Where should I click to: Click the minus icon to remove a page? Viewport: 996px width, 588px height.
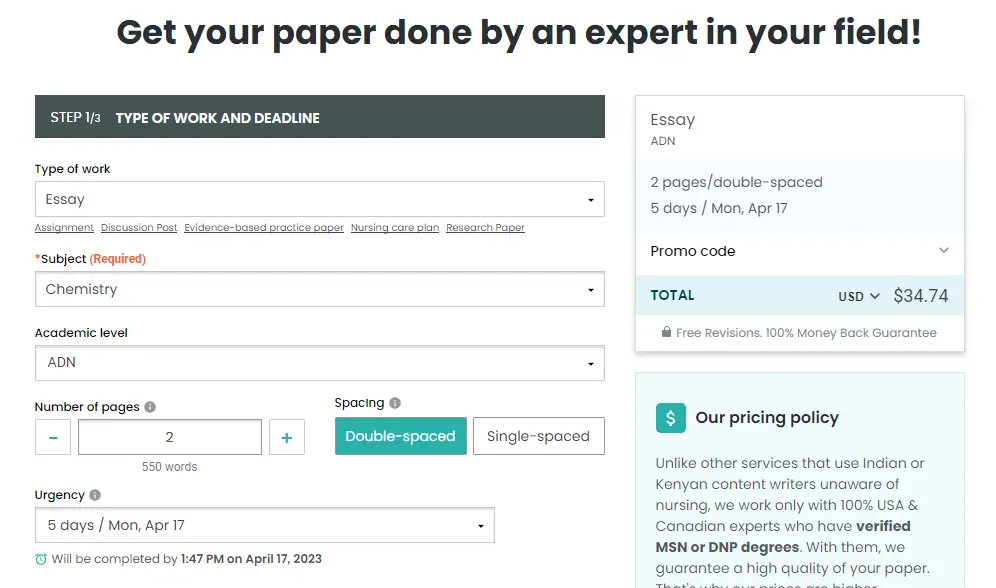(52, 437)
